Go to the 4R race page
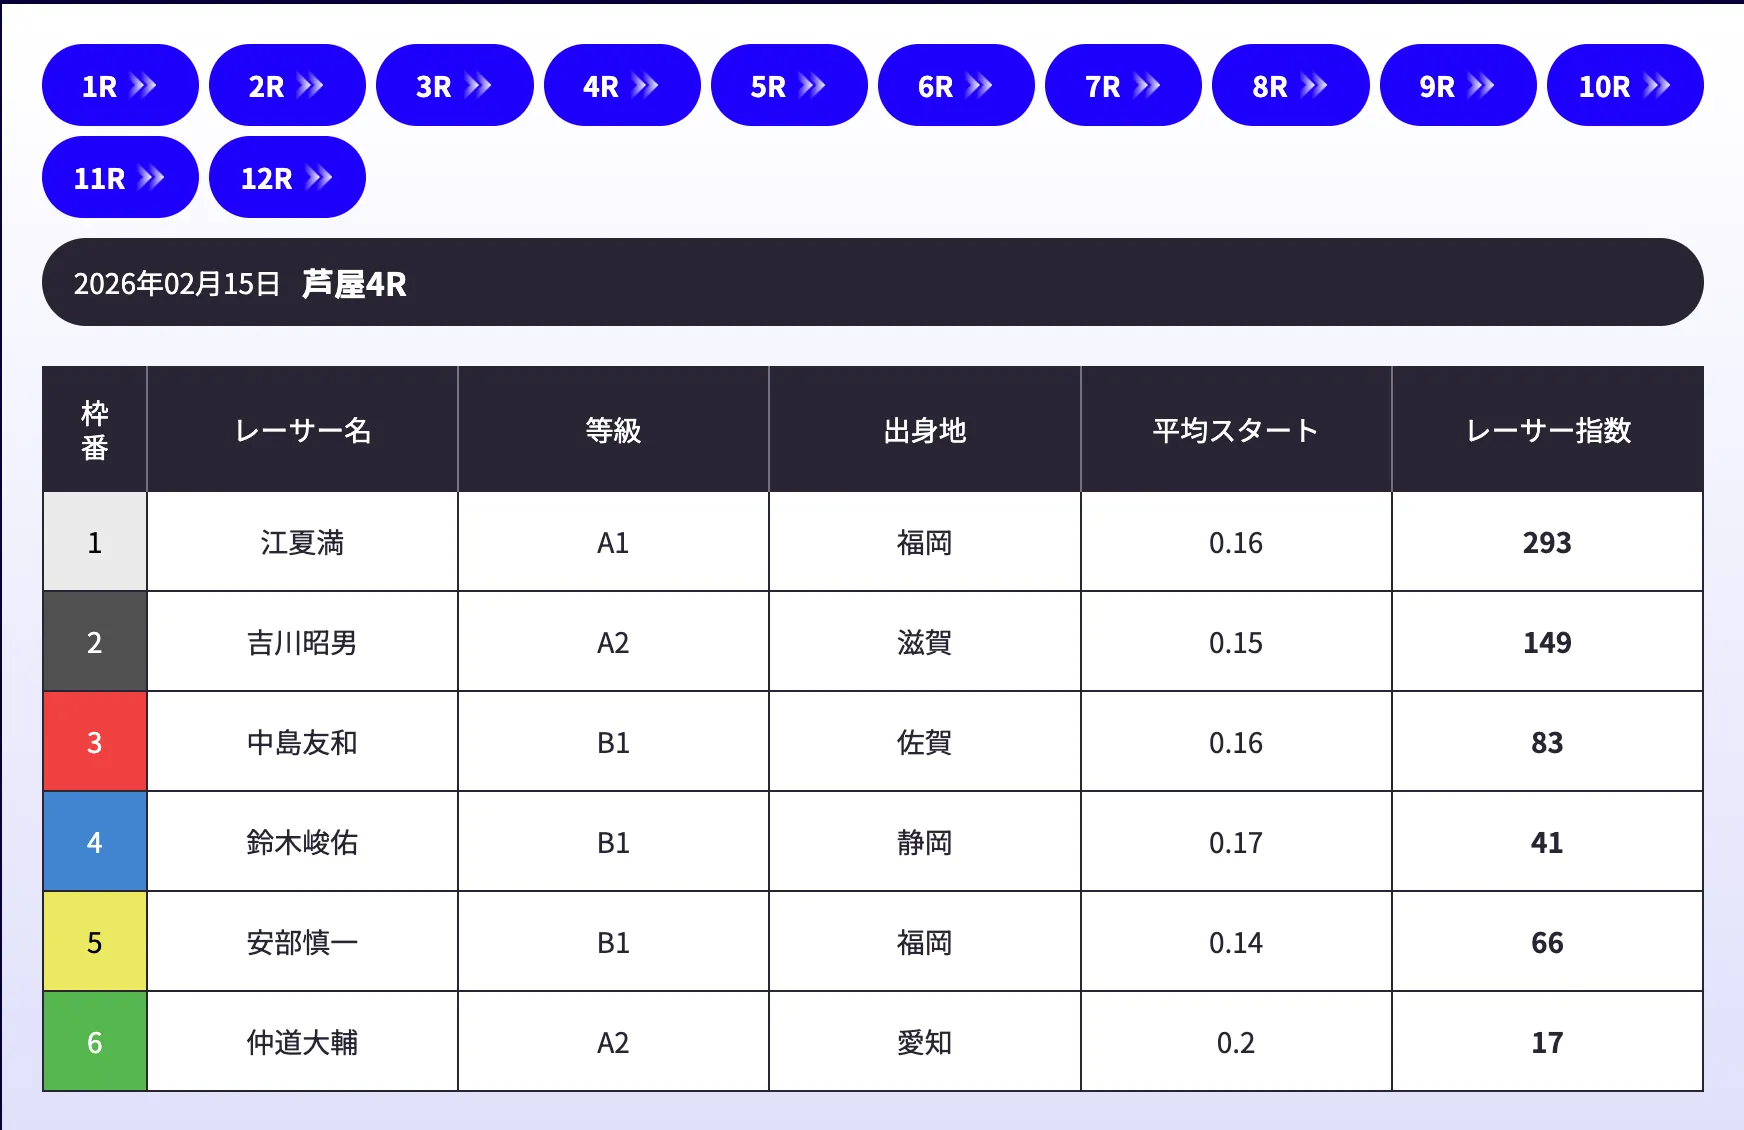This screenshot has width=1744, height=1130. point(620,86)
